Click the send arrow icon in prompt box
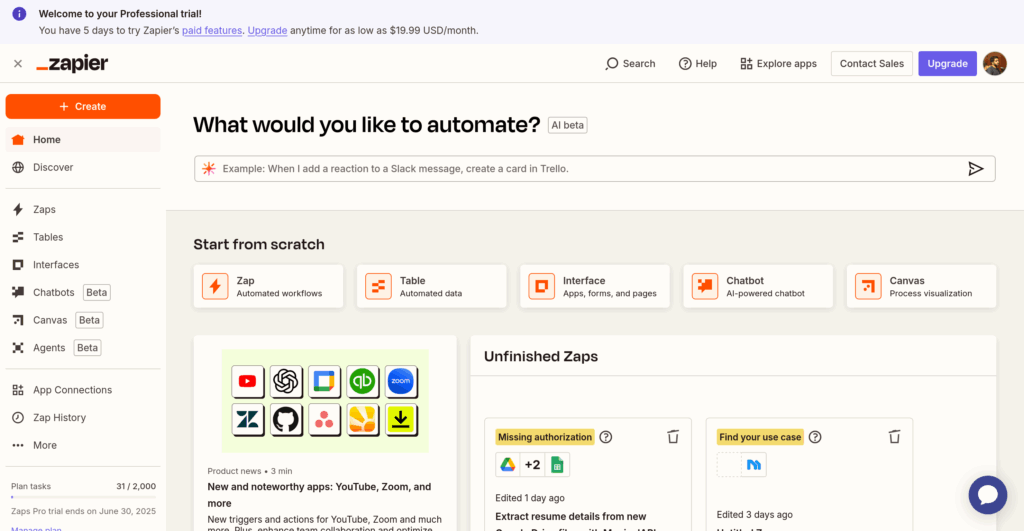1024x531 pixels. [976, 169]
